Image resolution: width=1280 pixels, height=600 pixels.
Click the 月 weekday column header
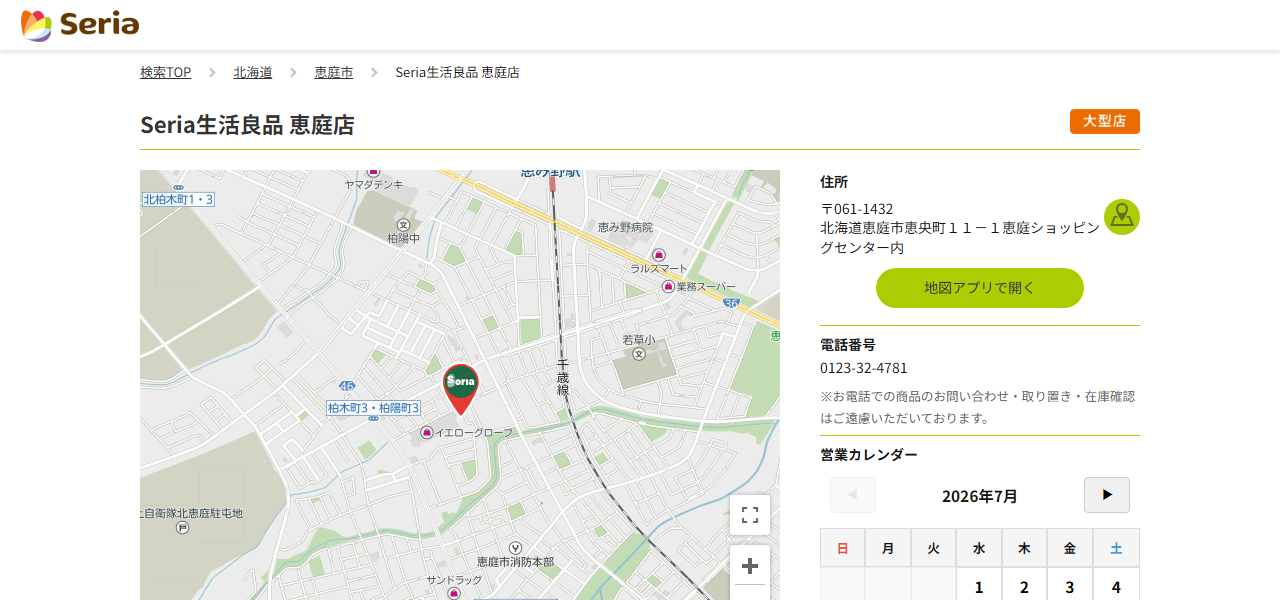coord(888,548)
